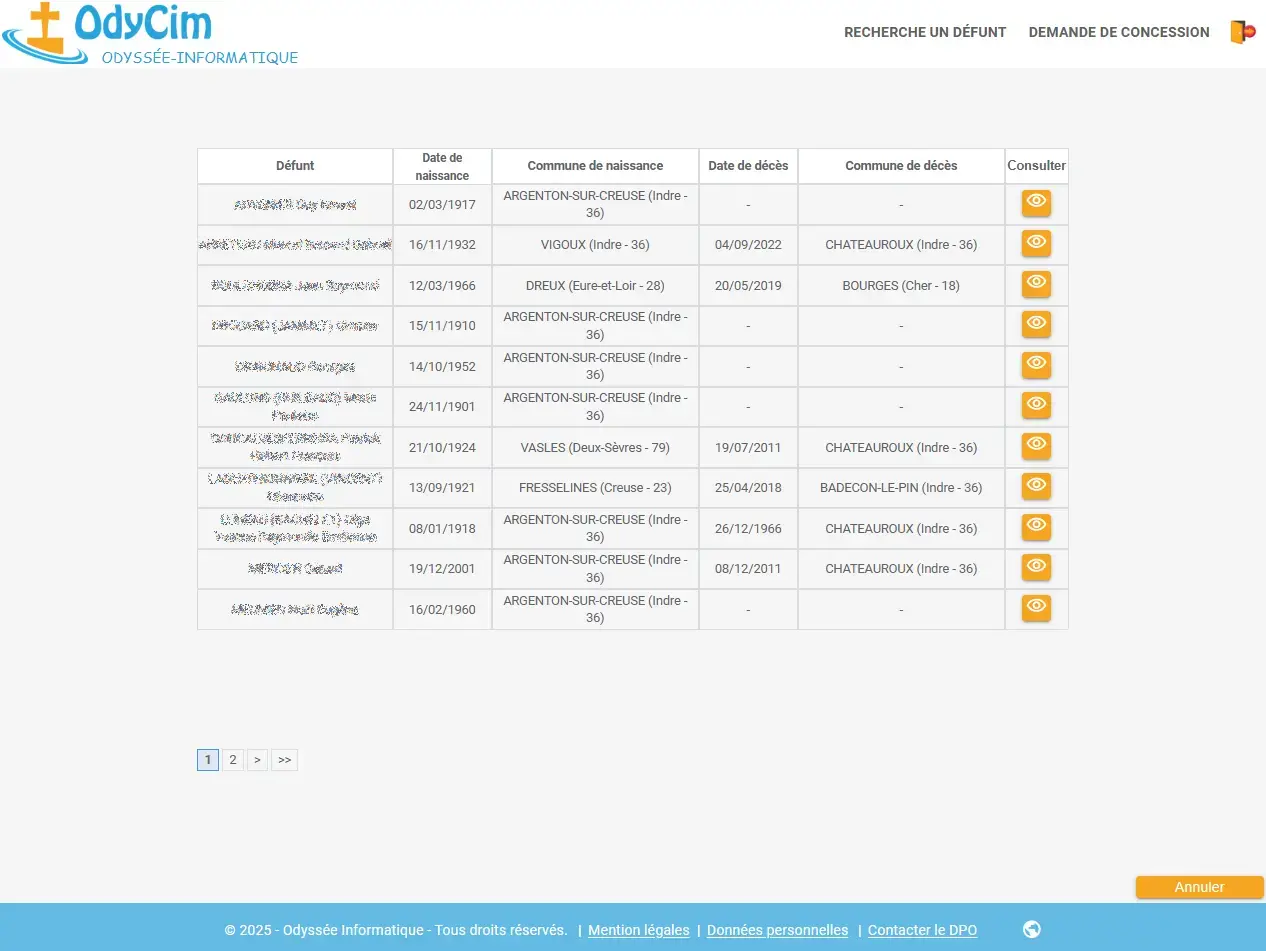Consult the record born 15/11/1910
1266x951 pixels.
(x=1036, y=324)
